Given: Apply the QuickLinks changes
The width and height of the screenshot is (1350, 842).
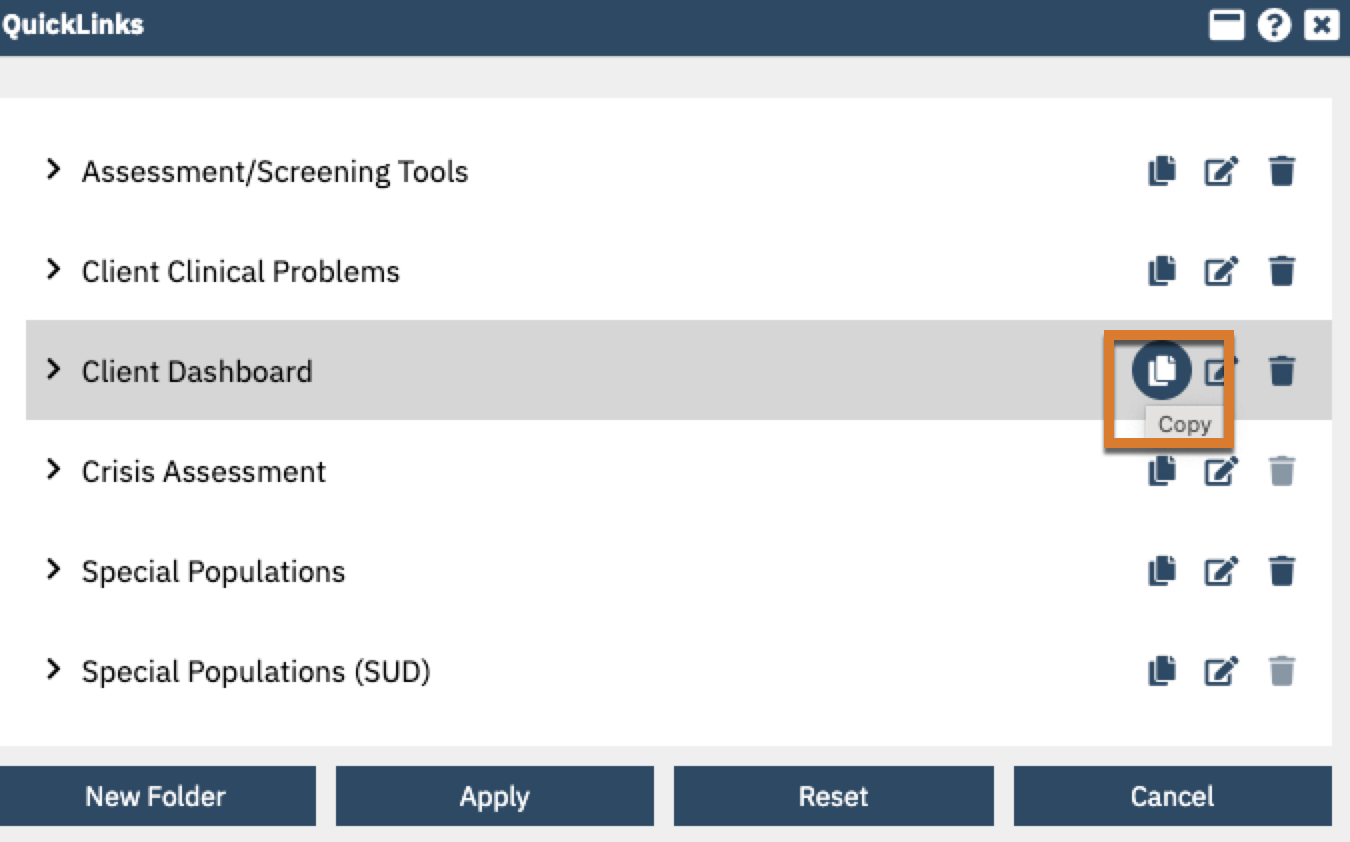Looking at the screenshot, I should (x=494, y=796).
